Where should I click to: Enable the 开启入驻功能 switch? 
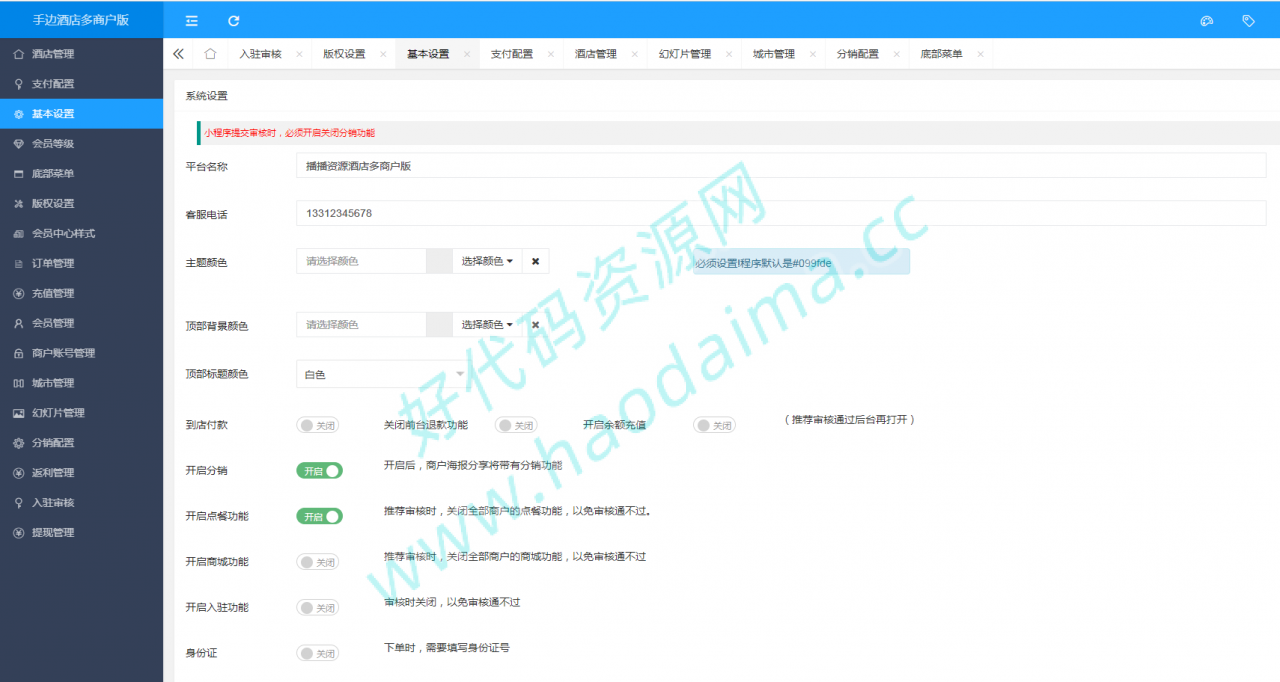(318, 608)
